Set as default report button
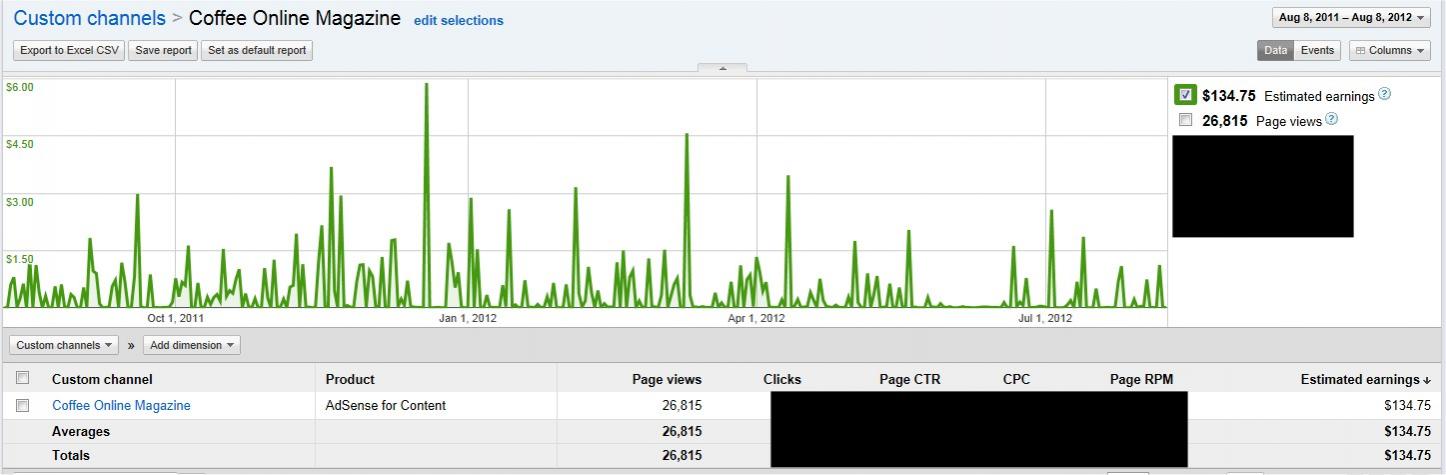Image resolution: width=1446 pixels, height=475 pixels. (257, 50)
